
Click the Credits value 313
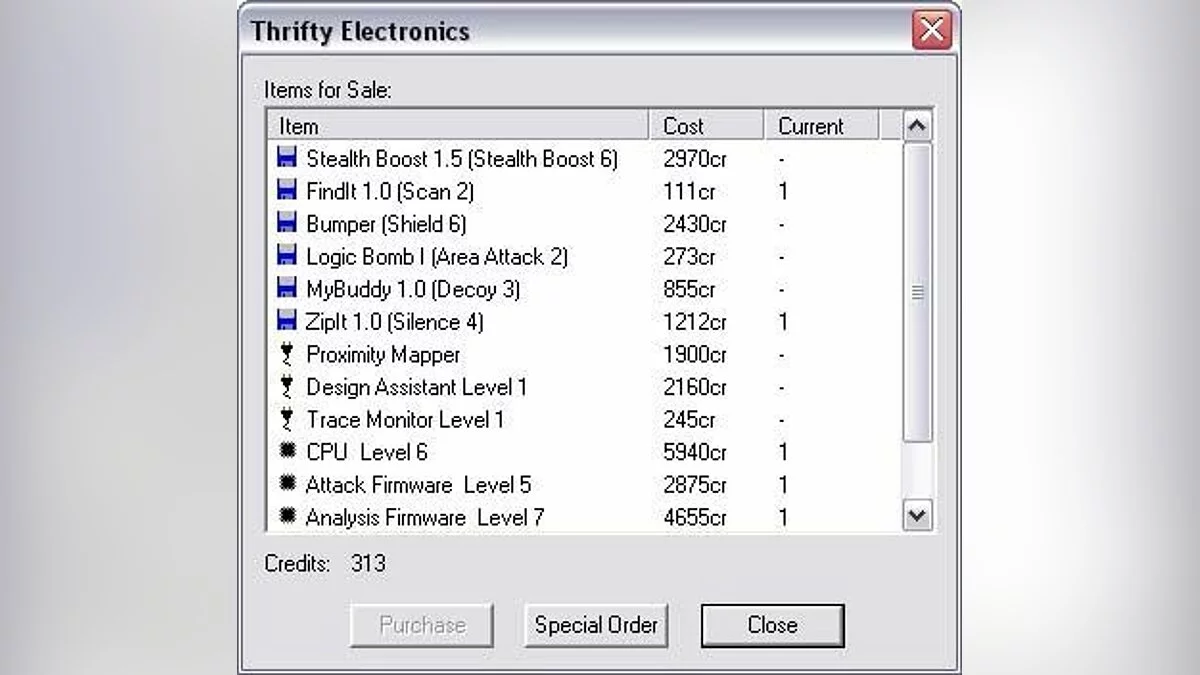point(368,563)
